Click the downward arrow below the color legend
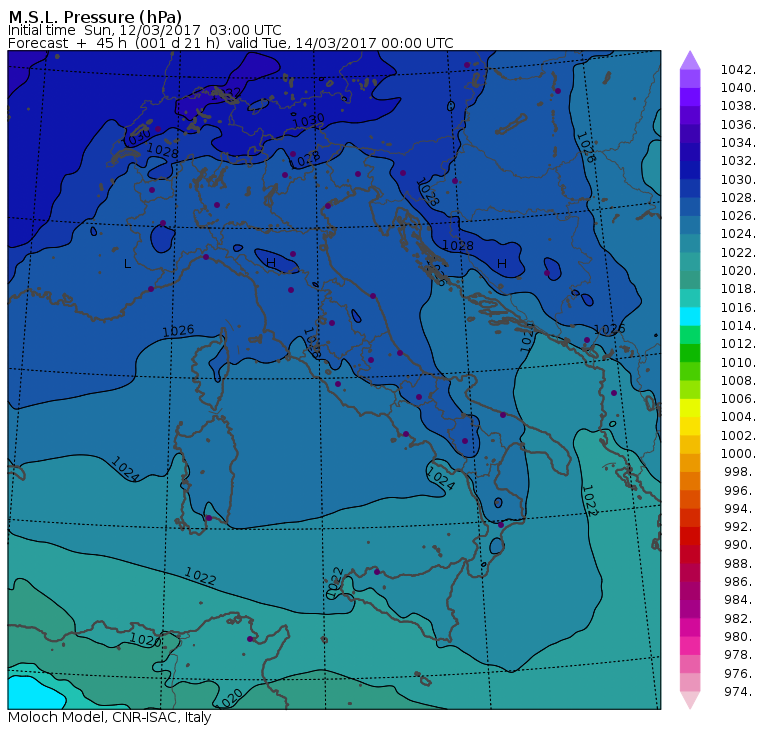 coord(690,700)
